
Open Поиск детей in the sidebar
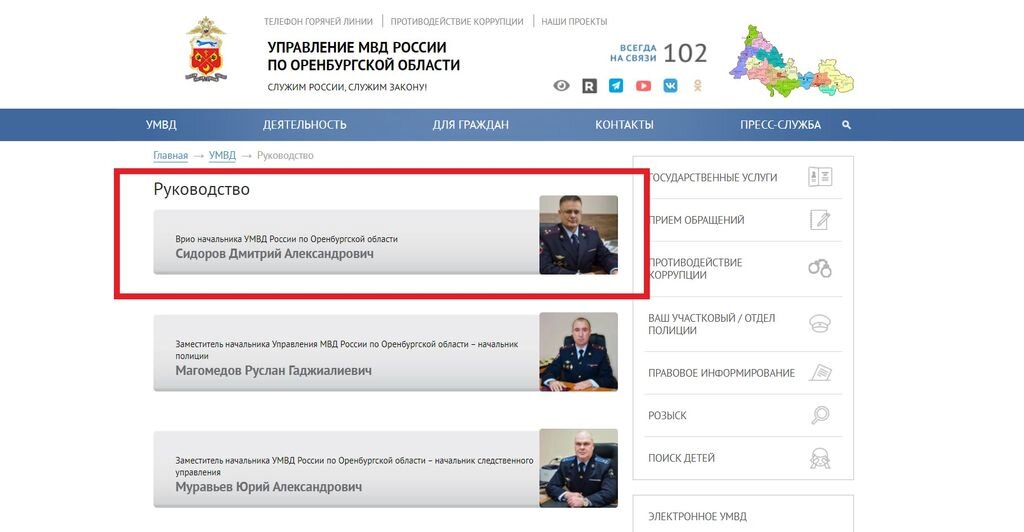681,458
